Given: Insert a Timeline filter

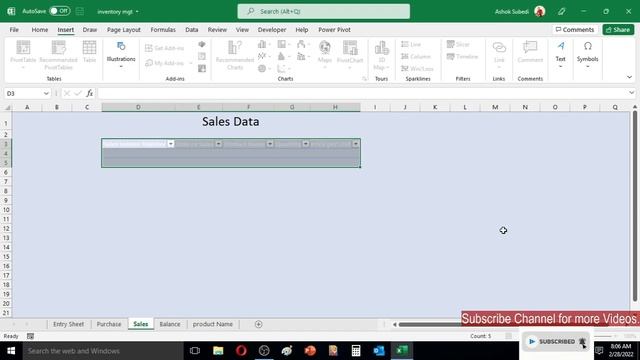Looking at the screenshot, I should 462,56.
